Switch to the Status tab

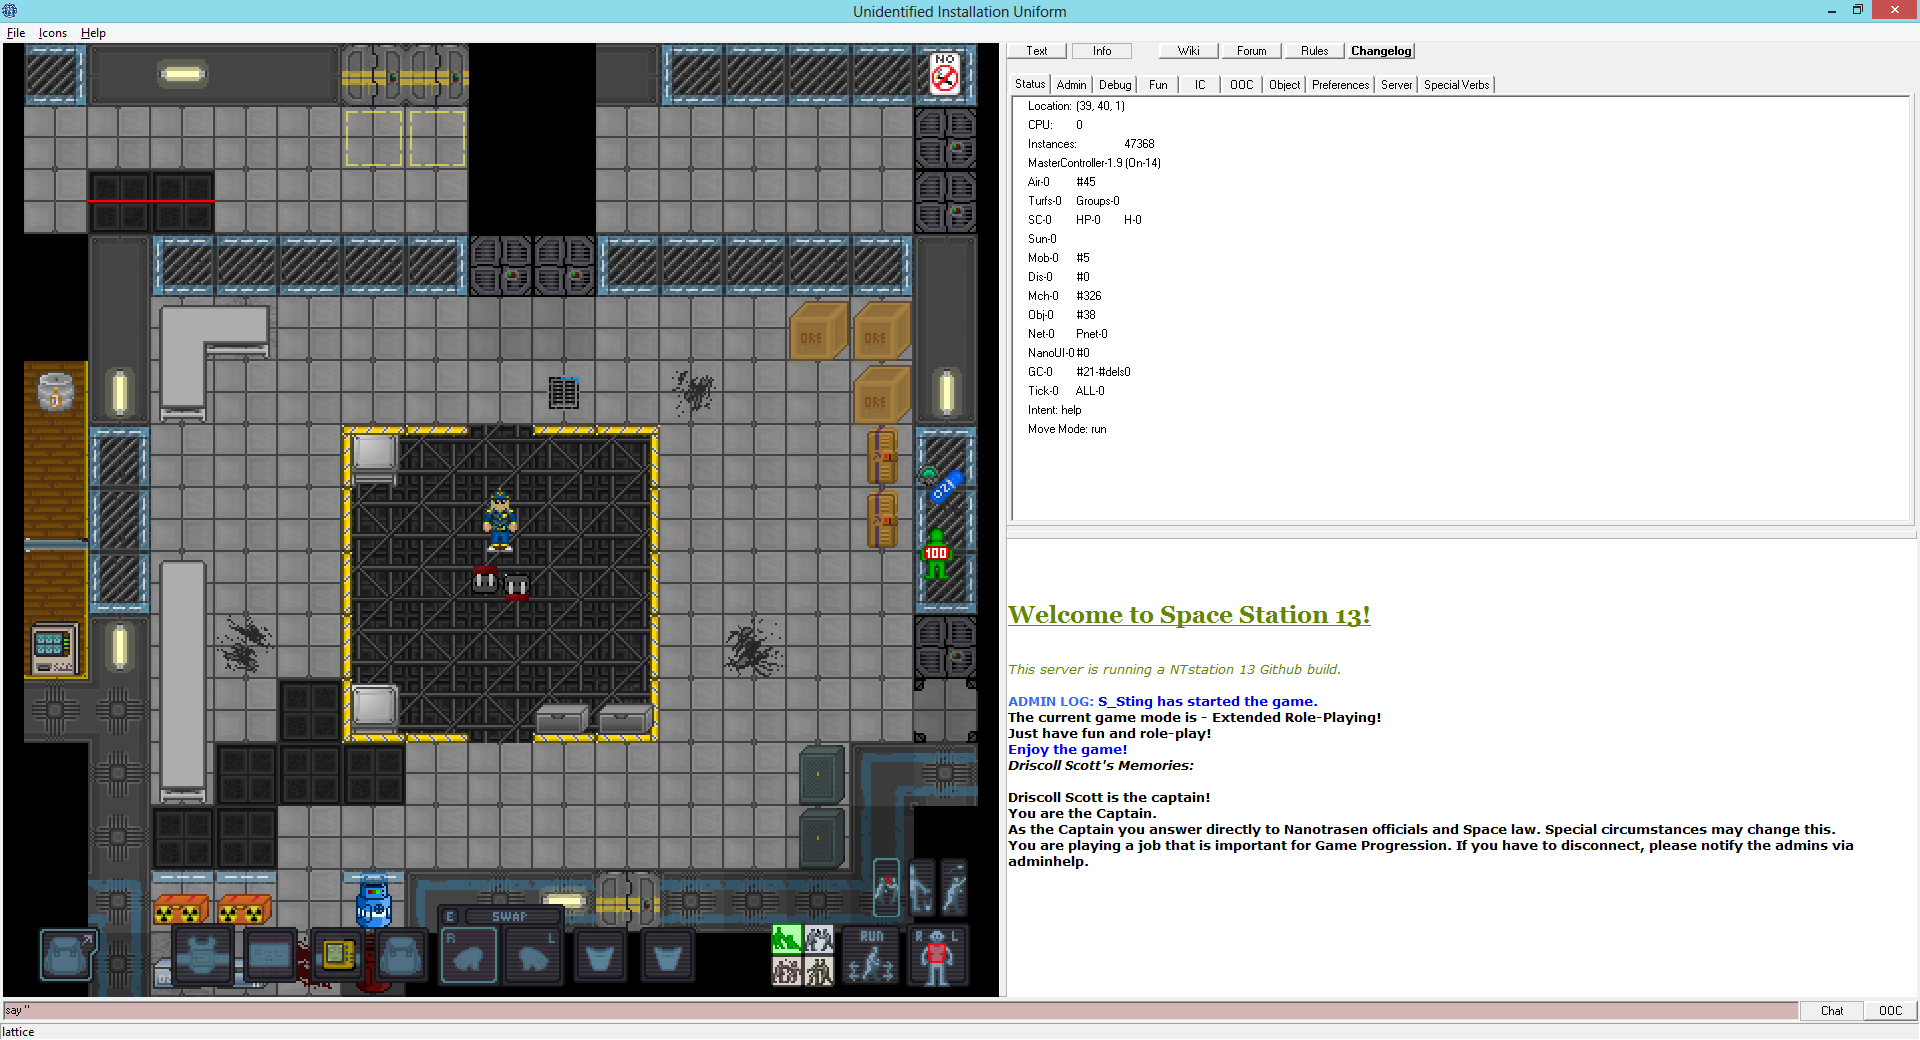tap(1030, 84)
